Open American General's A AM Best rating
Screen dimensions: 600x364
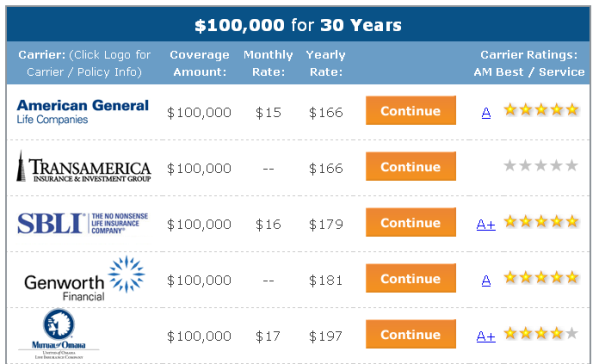486,113
